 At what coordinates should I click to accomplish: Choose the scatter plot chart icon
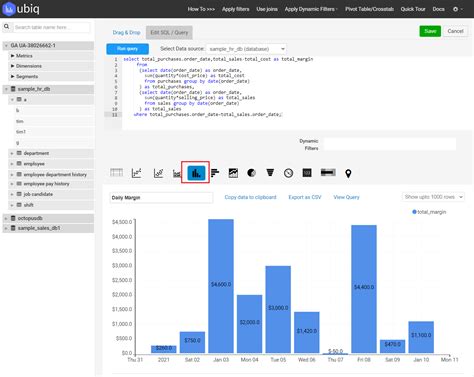click(x=158, y=173)
